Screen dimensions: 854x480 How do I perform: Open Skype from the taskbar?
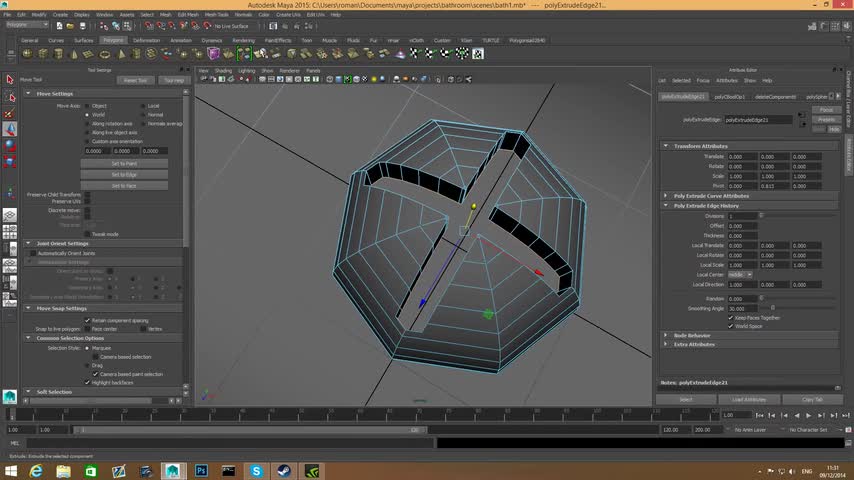257,470
